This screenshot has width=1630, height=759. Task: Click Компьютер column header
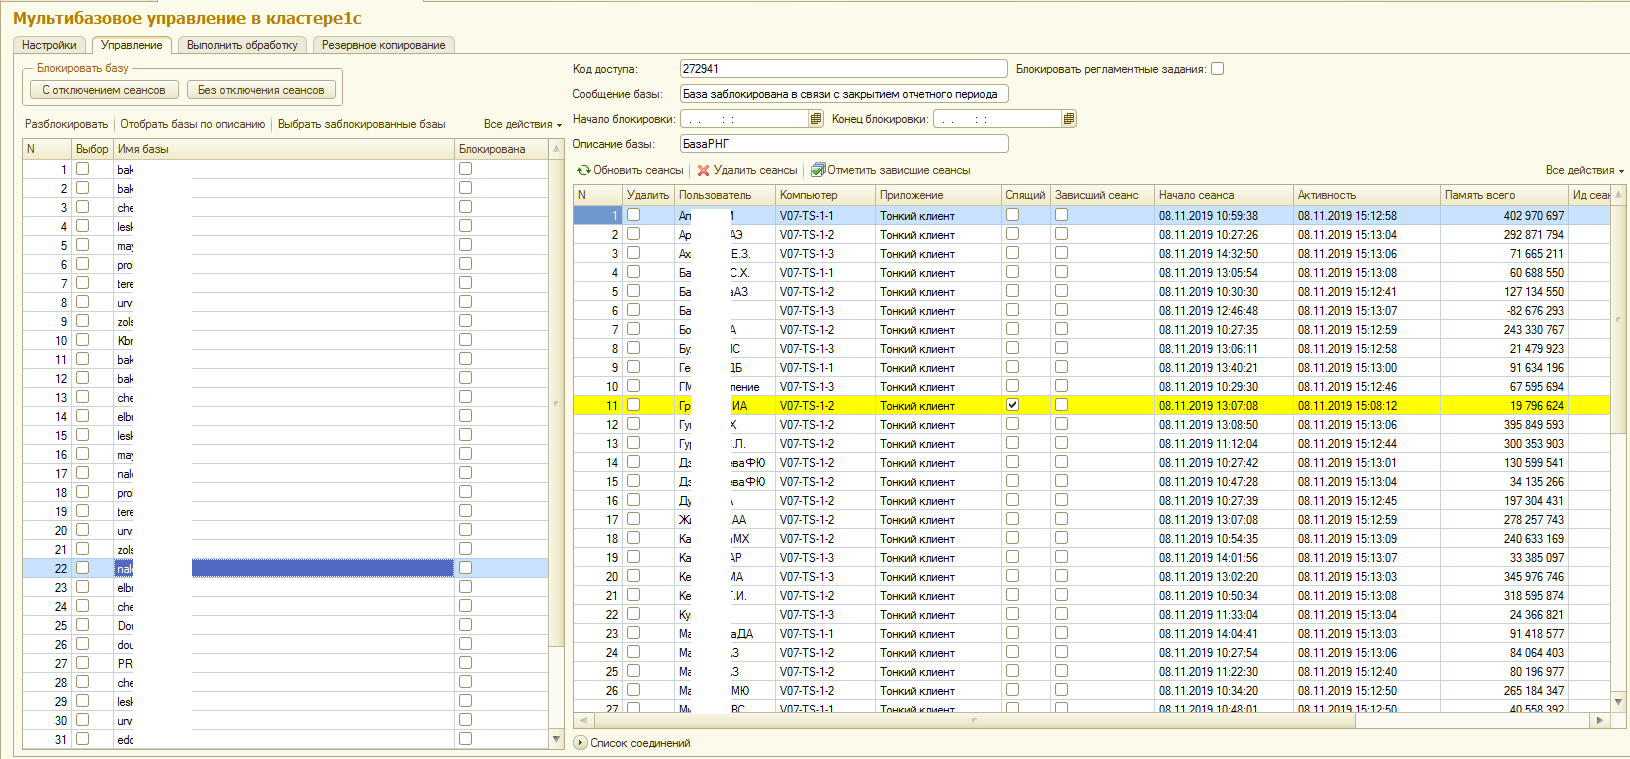pyautogui.click(x=826, y=195)
